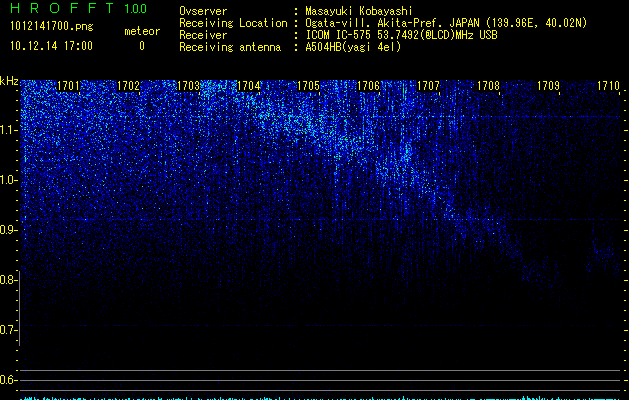
Task: Click the Ovserver field label
Action: (x=203, y=12)
